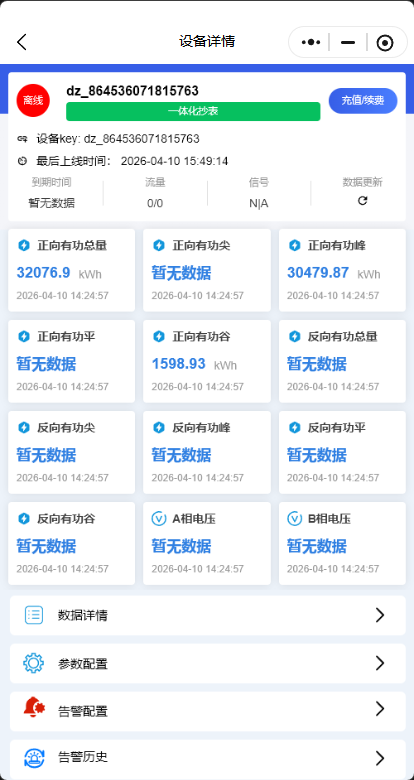The width and height of the screenshot is (414, 780).
Task: Click the 到期时间 label
Action: click(x=51, y=182)
